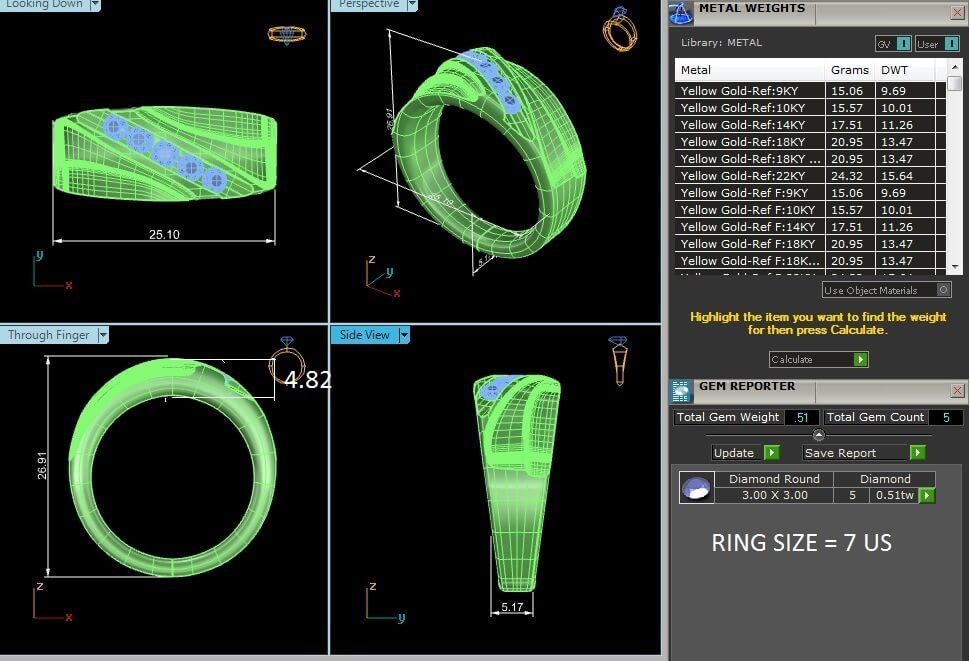969x661 pixels.
Task: Click green arrow beside 0.51tw diamond entry
Action: [927, 495]
